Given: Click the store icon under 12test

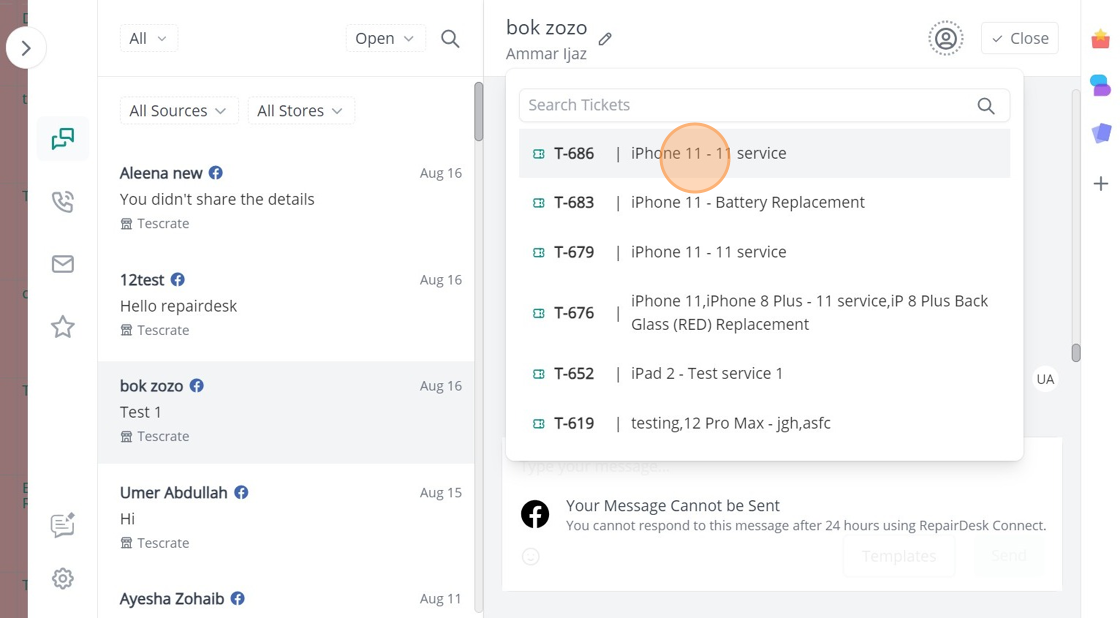Looking at the screenshot, I should [126, 330].
